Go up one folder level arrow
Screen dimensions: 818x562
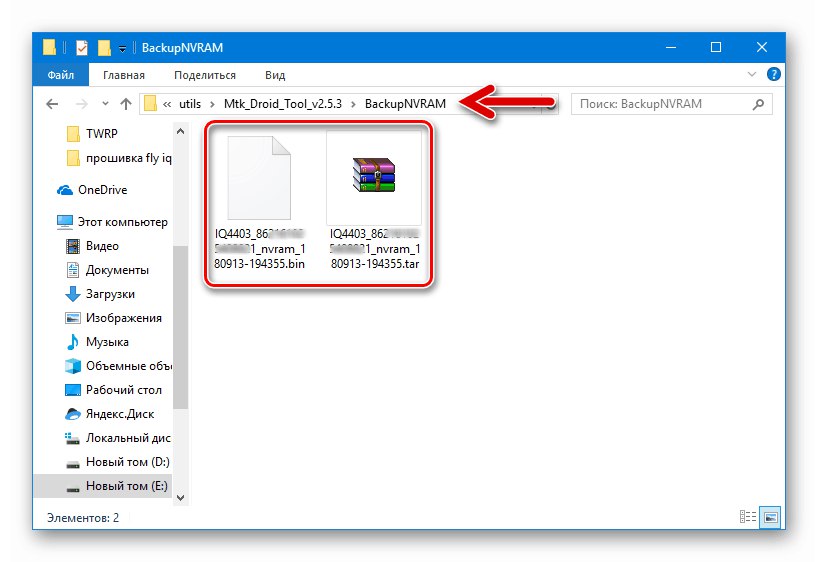coord(126,104)
